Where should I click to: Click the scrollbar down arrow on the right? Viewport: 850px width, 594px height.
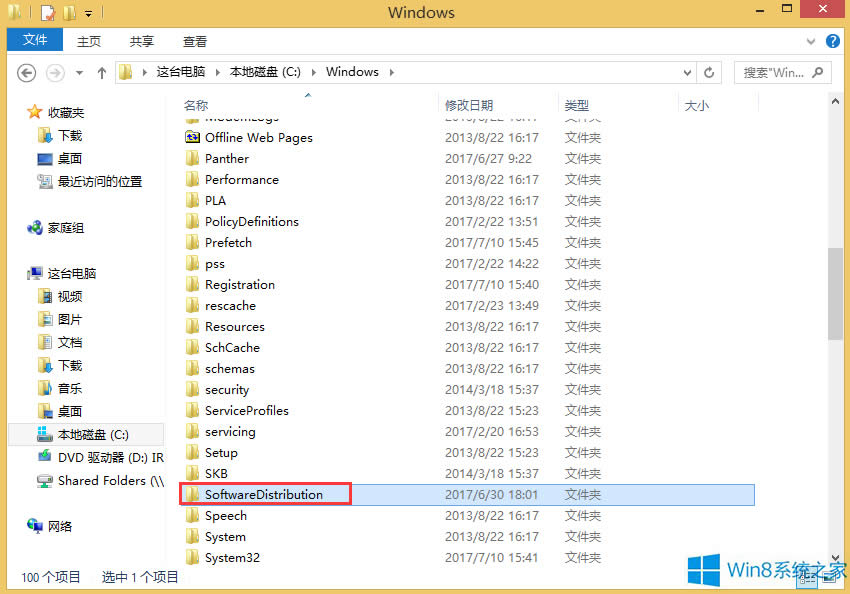(836, 559)
